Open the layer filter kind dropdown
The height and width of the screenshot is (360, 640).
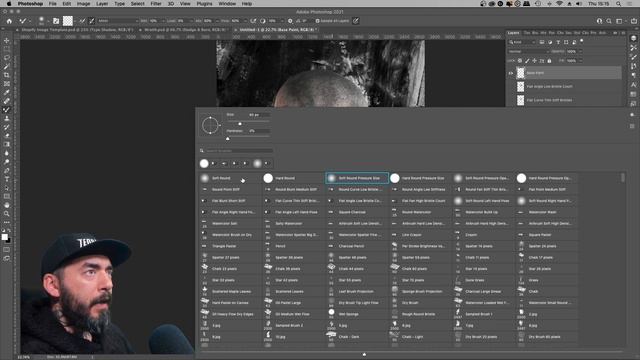point(522,42)
